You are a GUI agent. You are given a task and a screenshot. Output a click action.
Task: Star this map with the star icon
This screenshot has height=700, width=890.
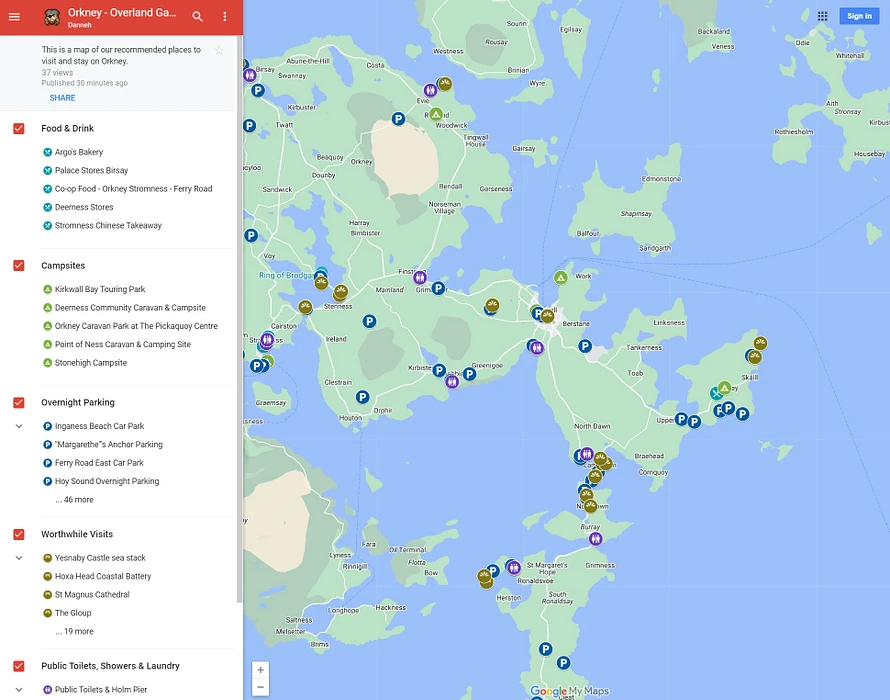point(219,50)
